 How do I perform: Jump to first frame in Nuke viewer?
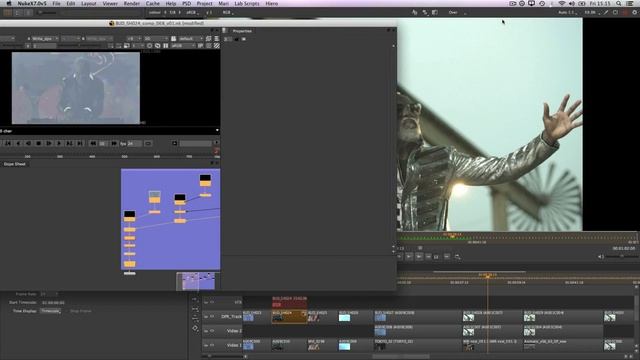(x=8, y=143)
